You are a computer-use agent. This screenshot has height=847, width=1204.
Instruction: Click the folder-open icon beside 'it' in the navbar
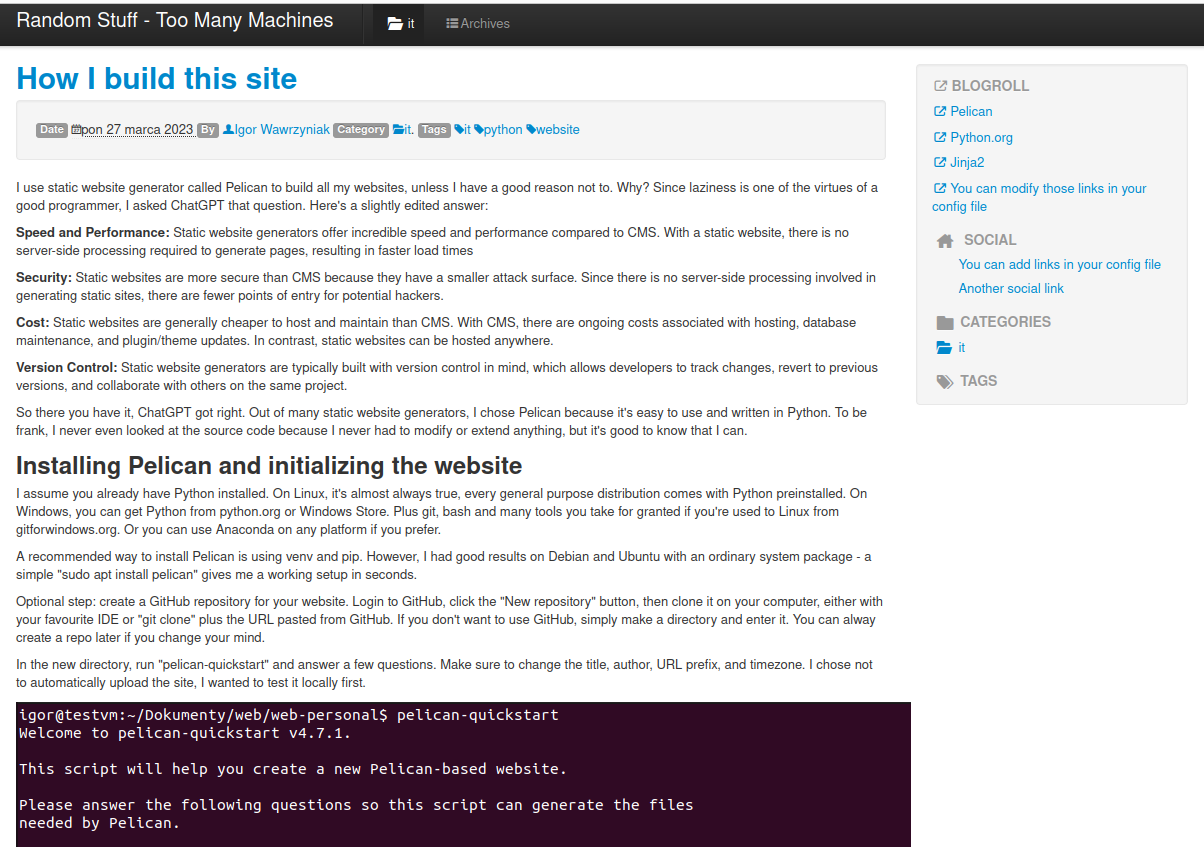[x=395, y=24]
